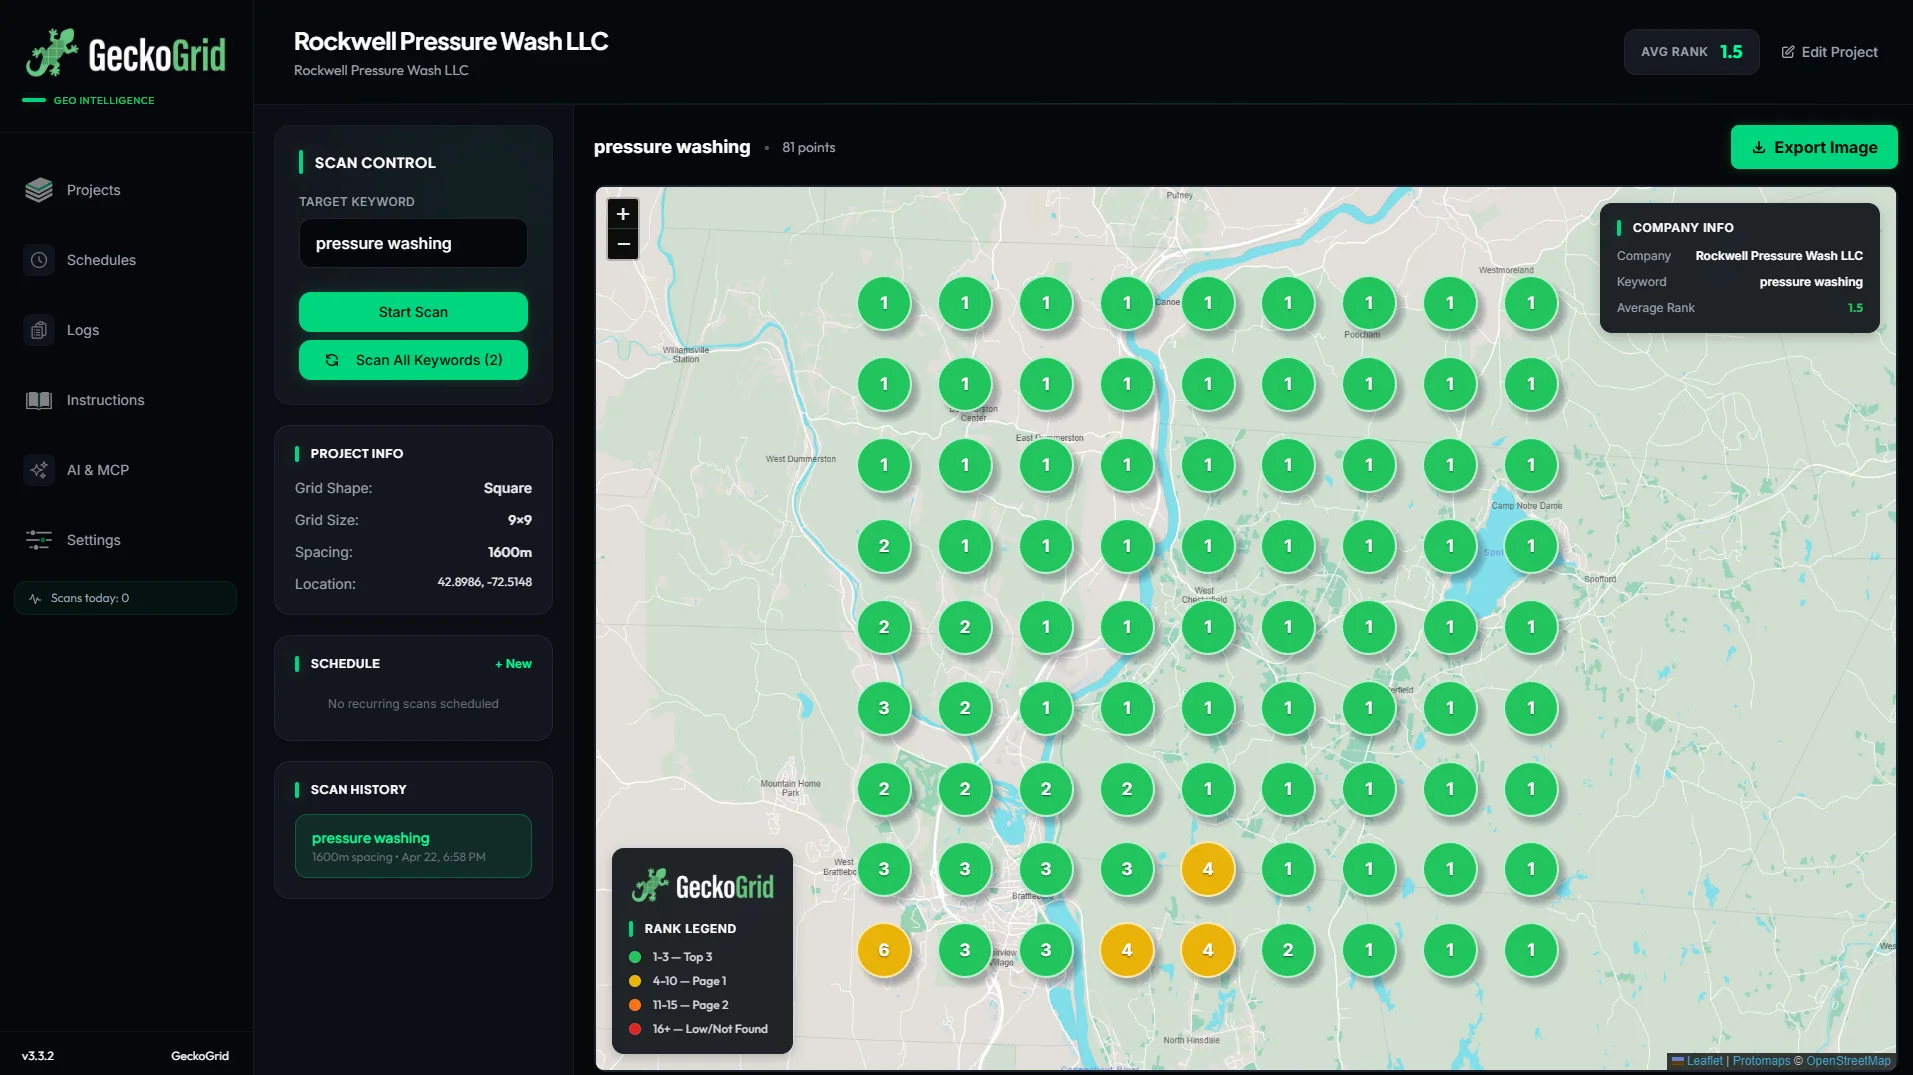This screenshot has height=1075, width=1913.
Task: Click the '81 points' label
Action: pyautogui.click(x=809, y=147)
